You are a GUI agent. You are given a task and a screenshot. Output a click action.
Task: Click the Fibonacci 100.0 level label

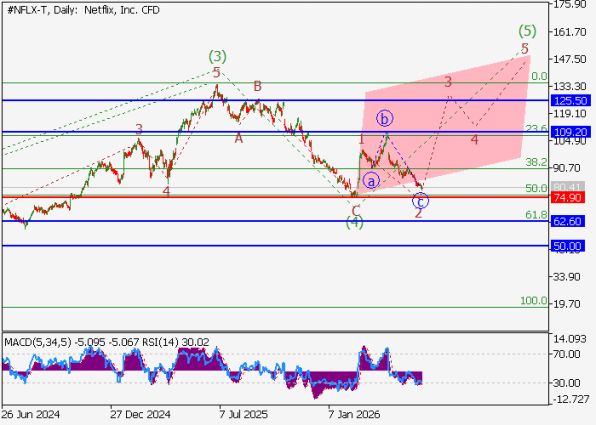pyautogui.click(x=534, y=301)
